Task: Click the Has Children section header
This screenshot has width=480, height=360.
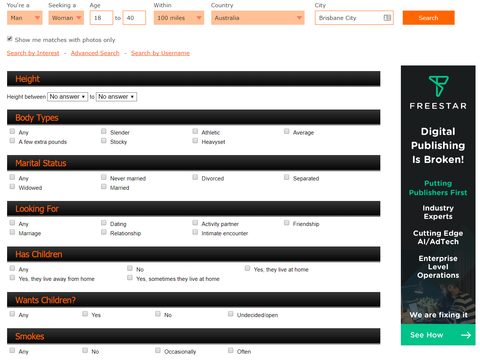Action: click(193, 254)
